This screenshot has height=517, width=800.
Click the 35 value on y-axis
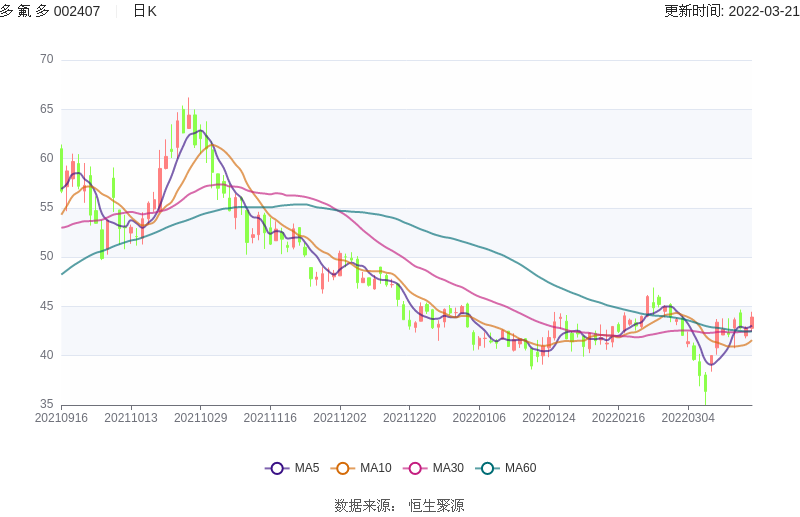[x=46, y=404]
